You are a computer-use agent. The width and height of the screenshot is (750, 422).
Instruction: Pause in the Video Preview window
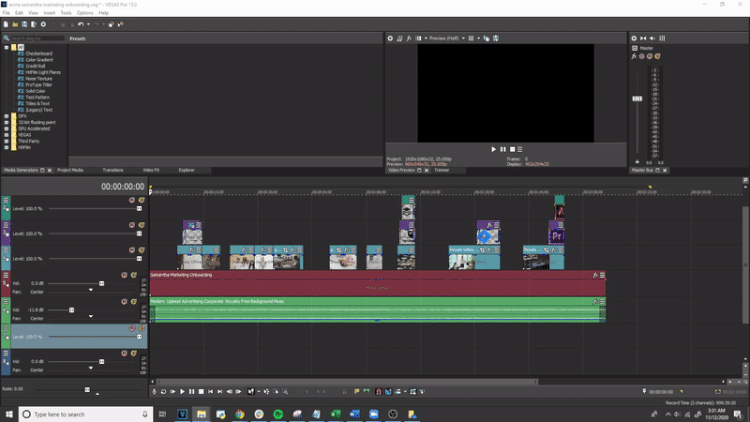point(503,149)
